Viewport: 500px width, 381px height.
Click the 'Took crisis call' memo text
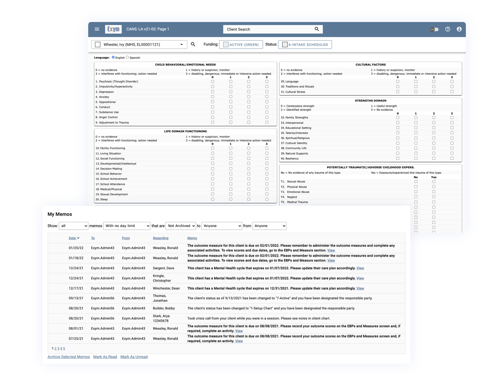click(258, 318)
